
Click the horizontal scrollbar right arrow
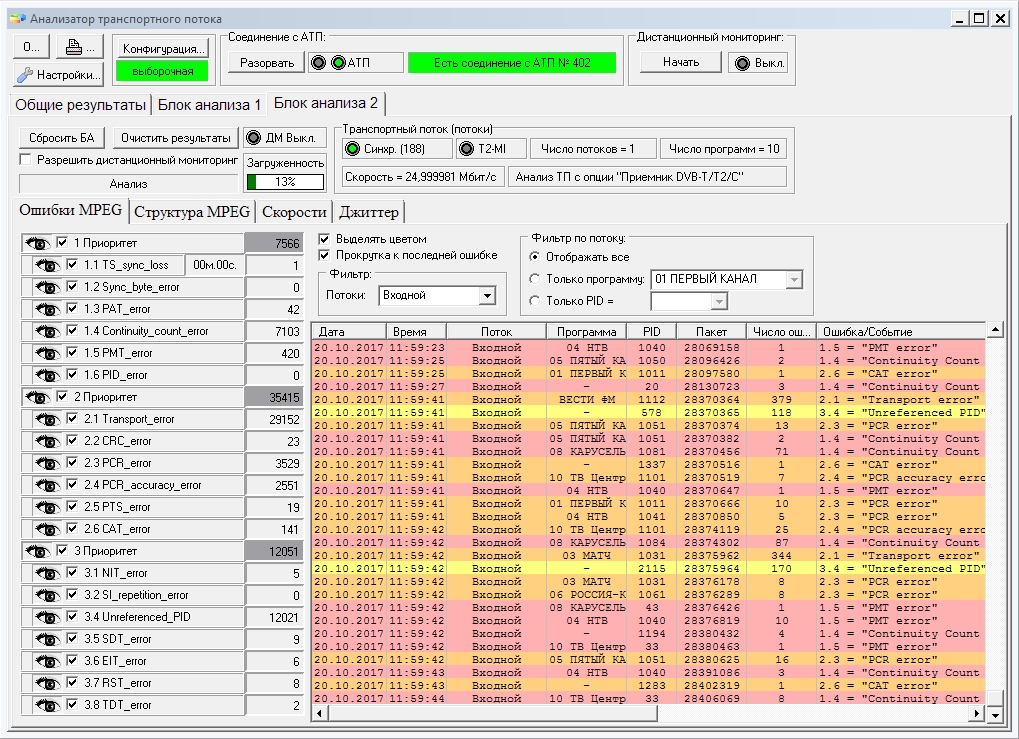pyautogui.click(x=976, y=714)
